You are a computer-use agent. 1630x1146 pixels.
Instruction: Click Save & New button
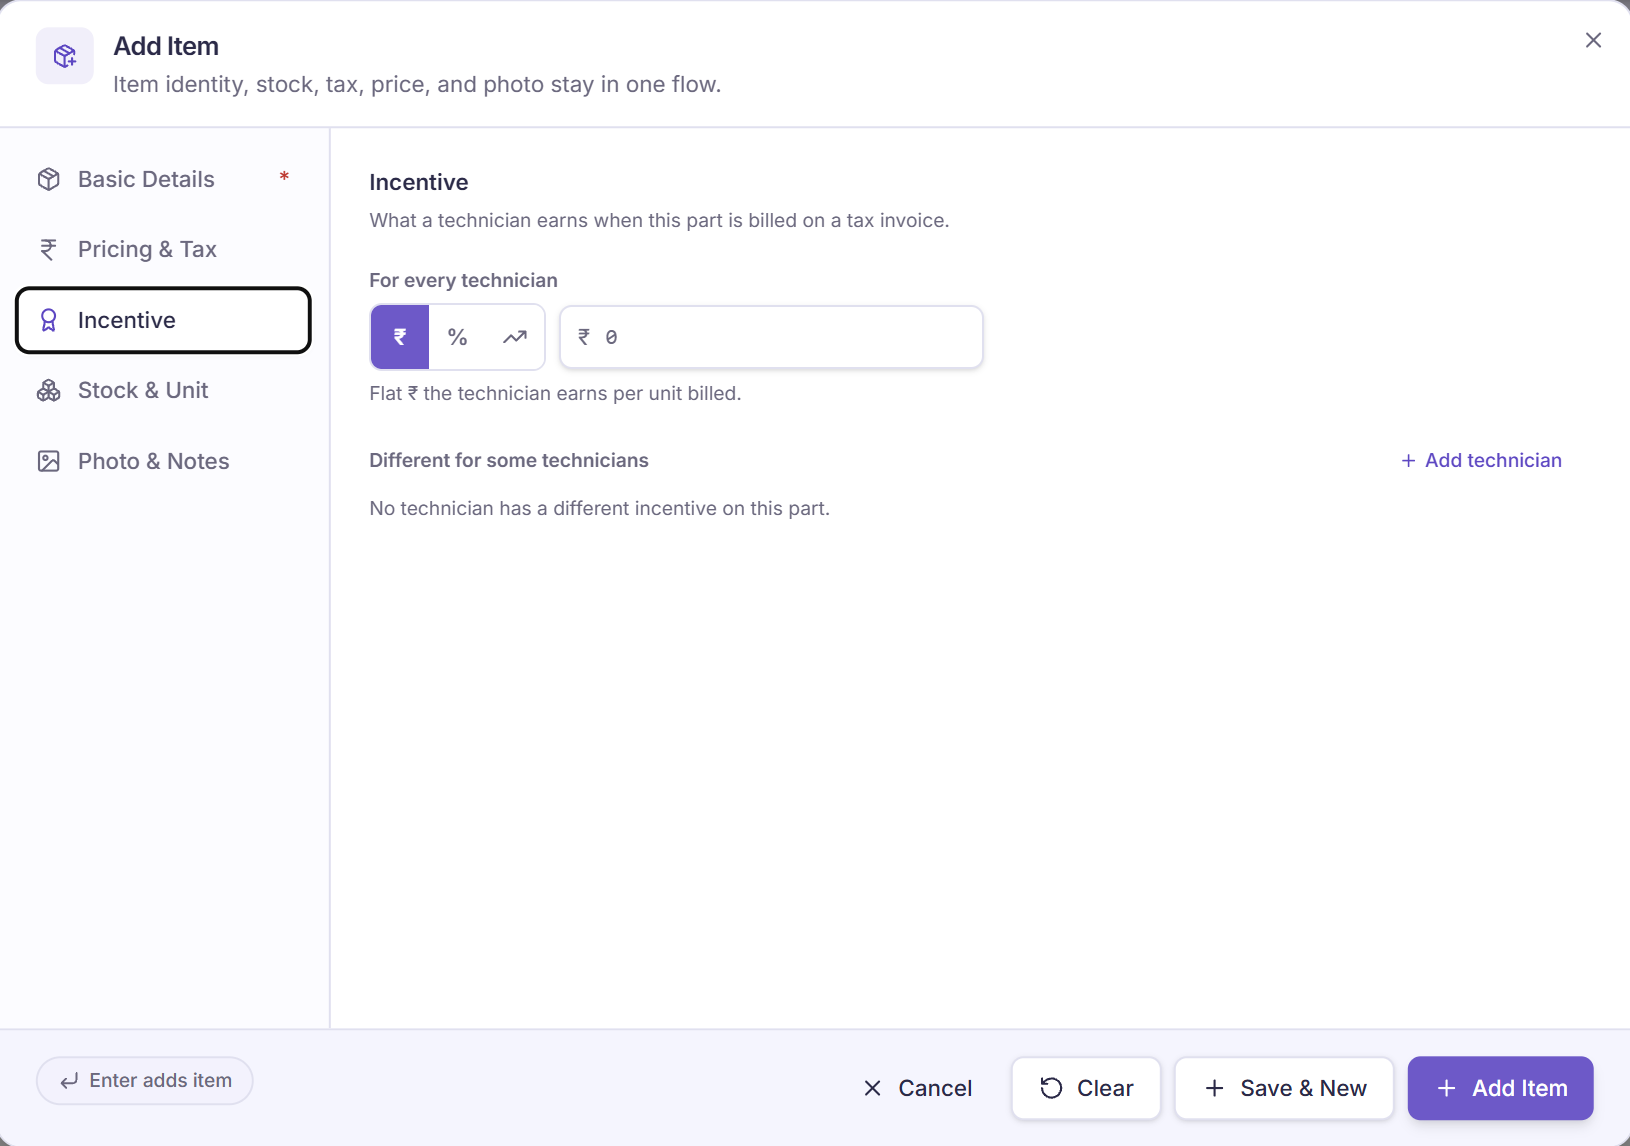pyautogui.click(x=1284, y=1088)
